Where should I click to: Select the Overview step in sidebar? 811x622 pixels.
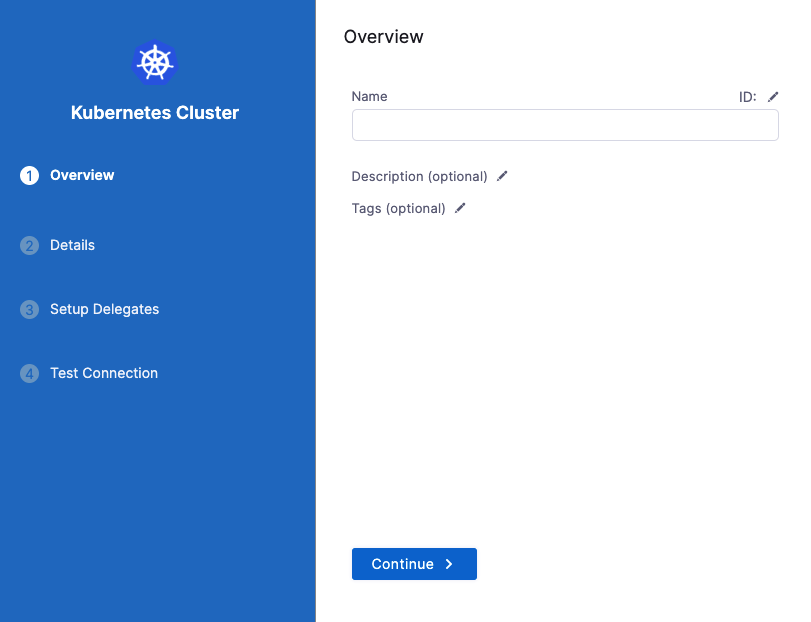pos(82,175)
